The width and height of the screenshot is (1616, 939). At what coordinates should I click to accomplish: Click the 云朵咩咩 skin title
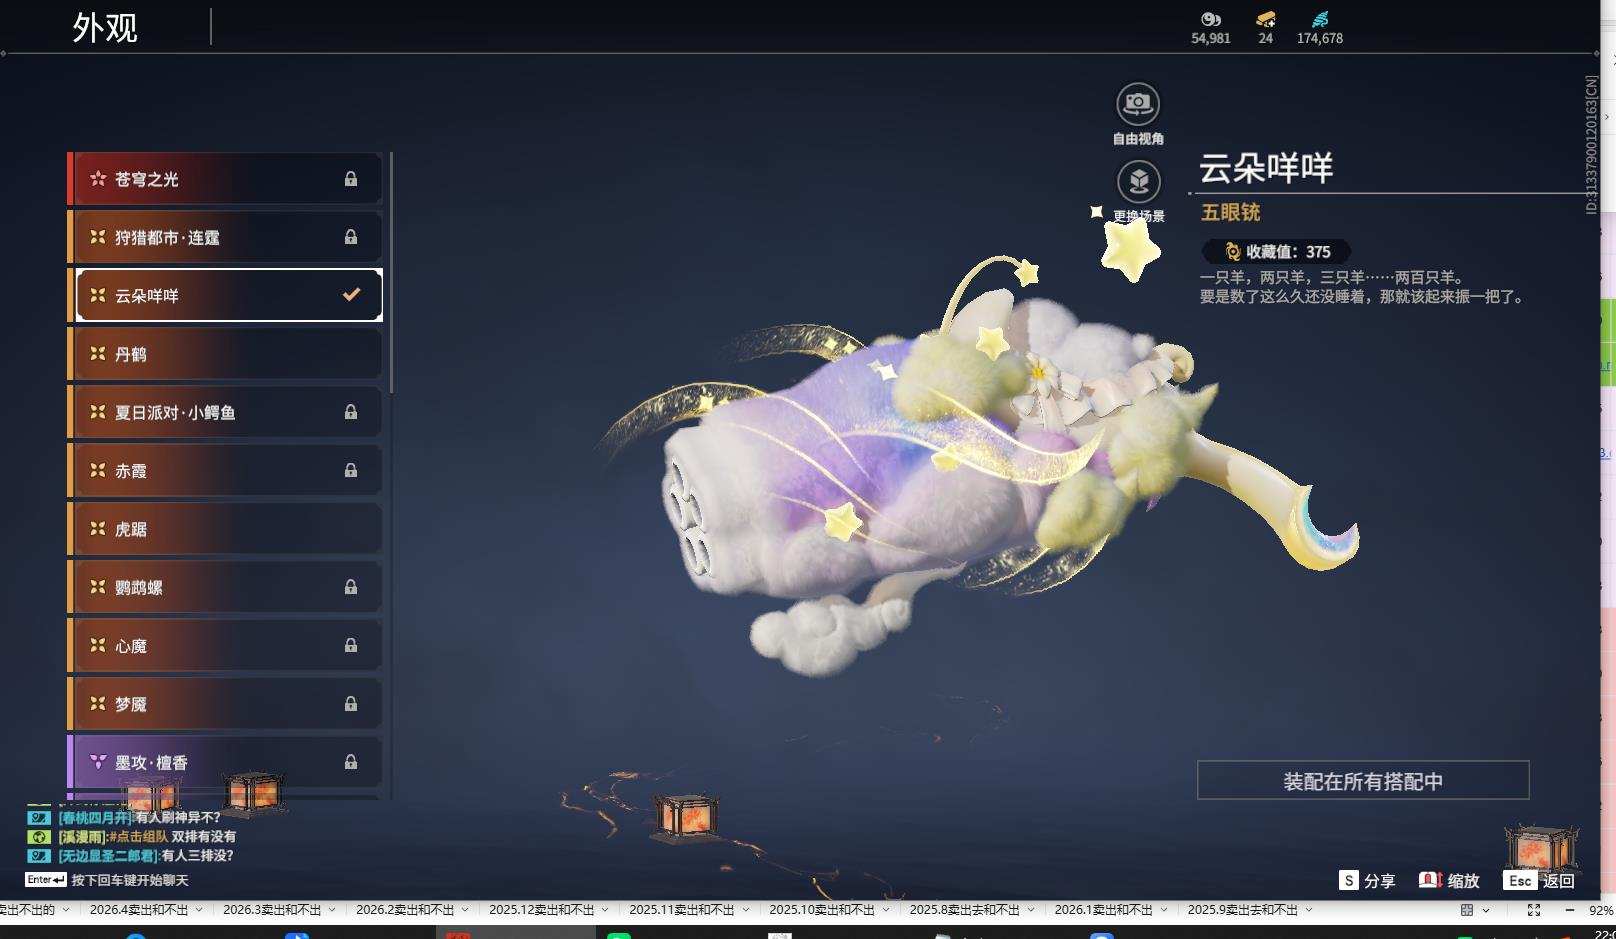tap(1266, 167)
